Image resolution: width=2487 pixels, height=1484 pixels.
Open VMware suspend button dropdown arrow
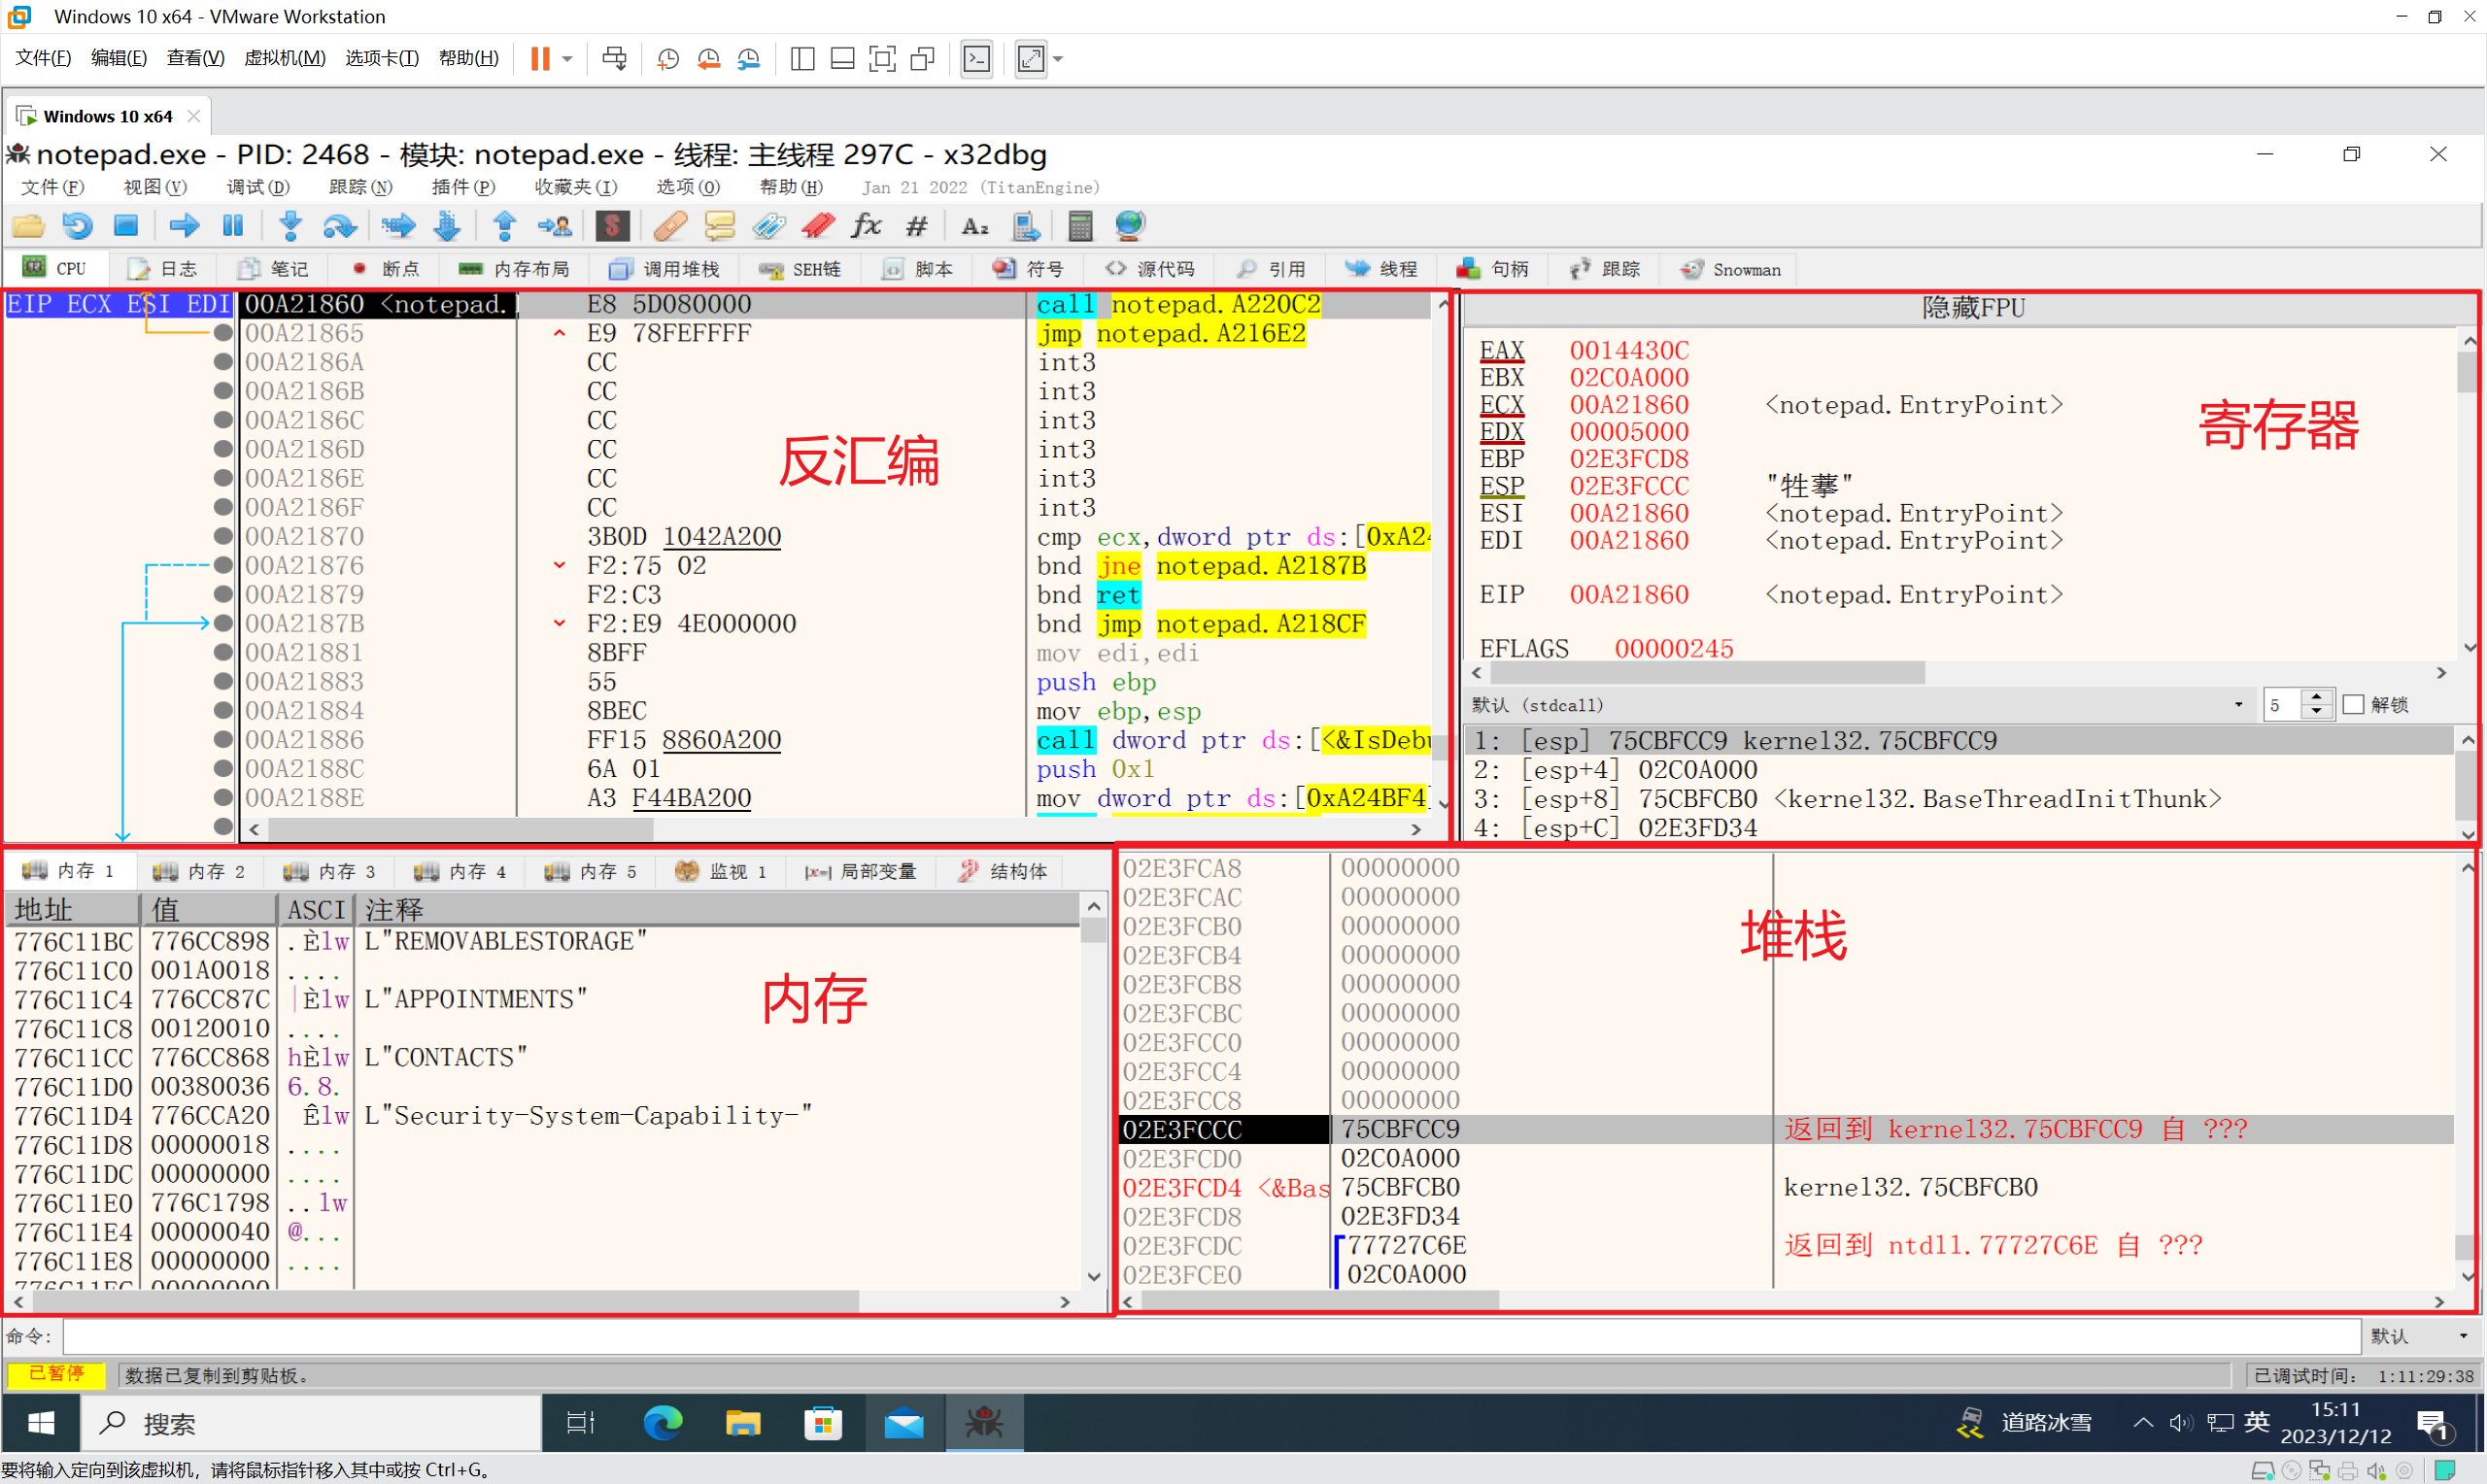(567, 59)
